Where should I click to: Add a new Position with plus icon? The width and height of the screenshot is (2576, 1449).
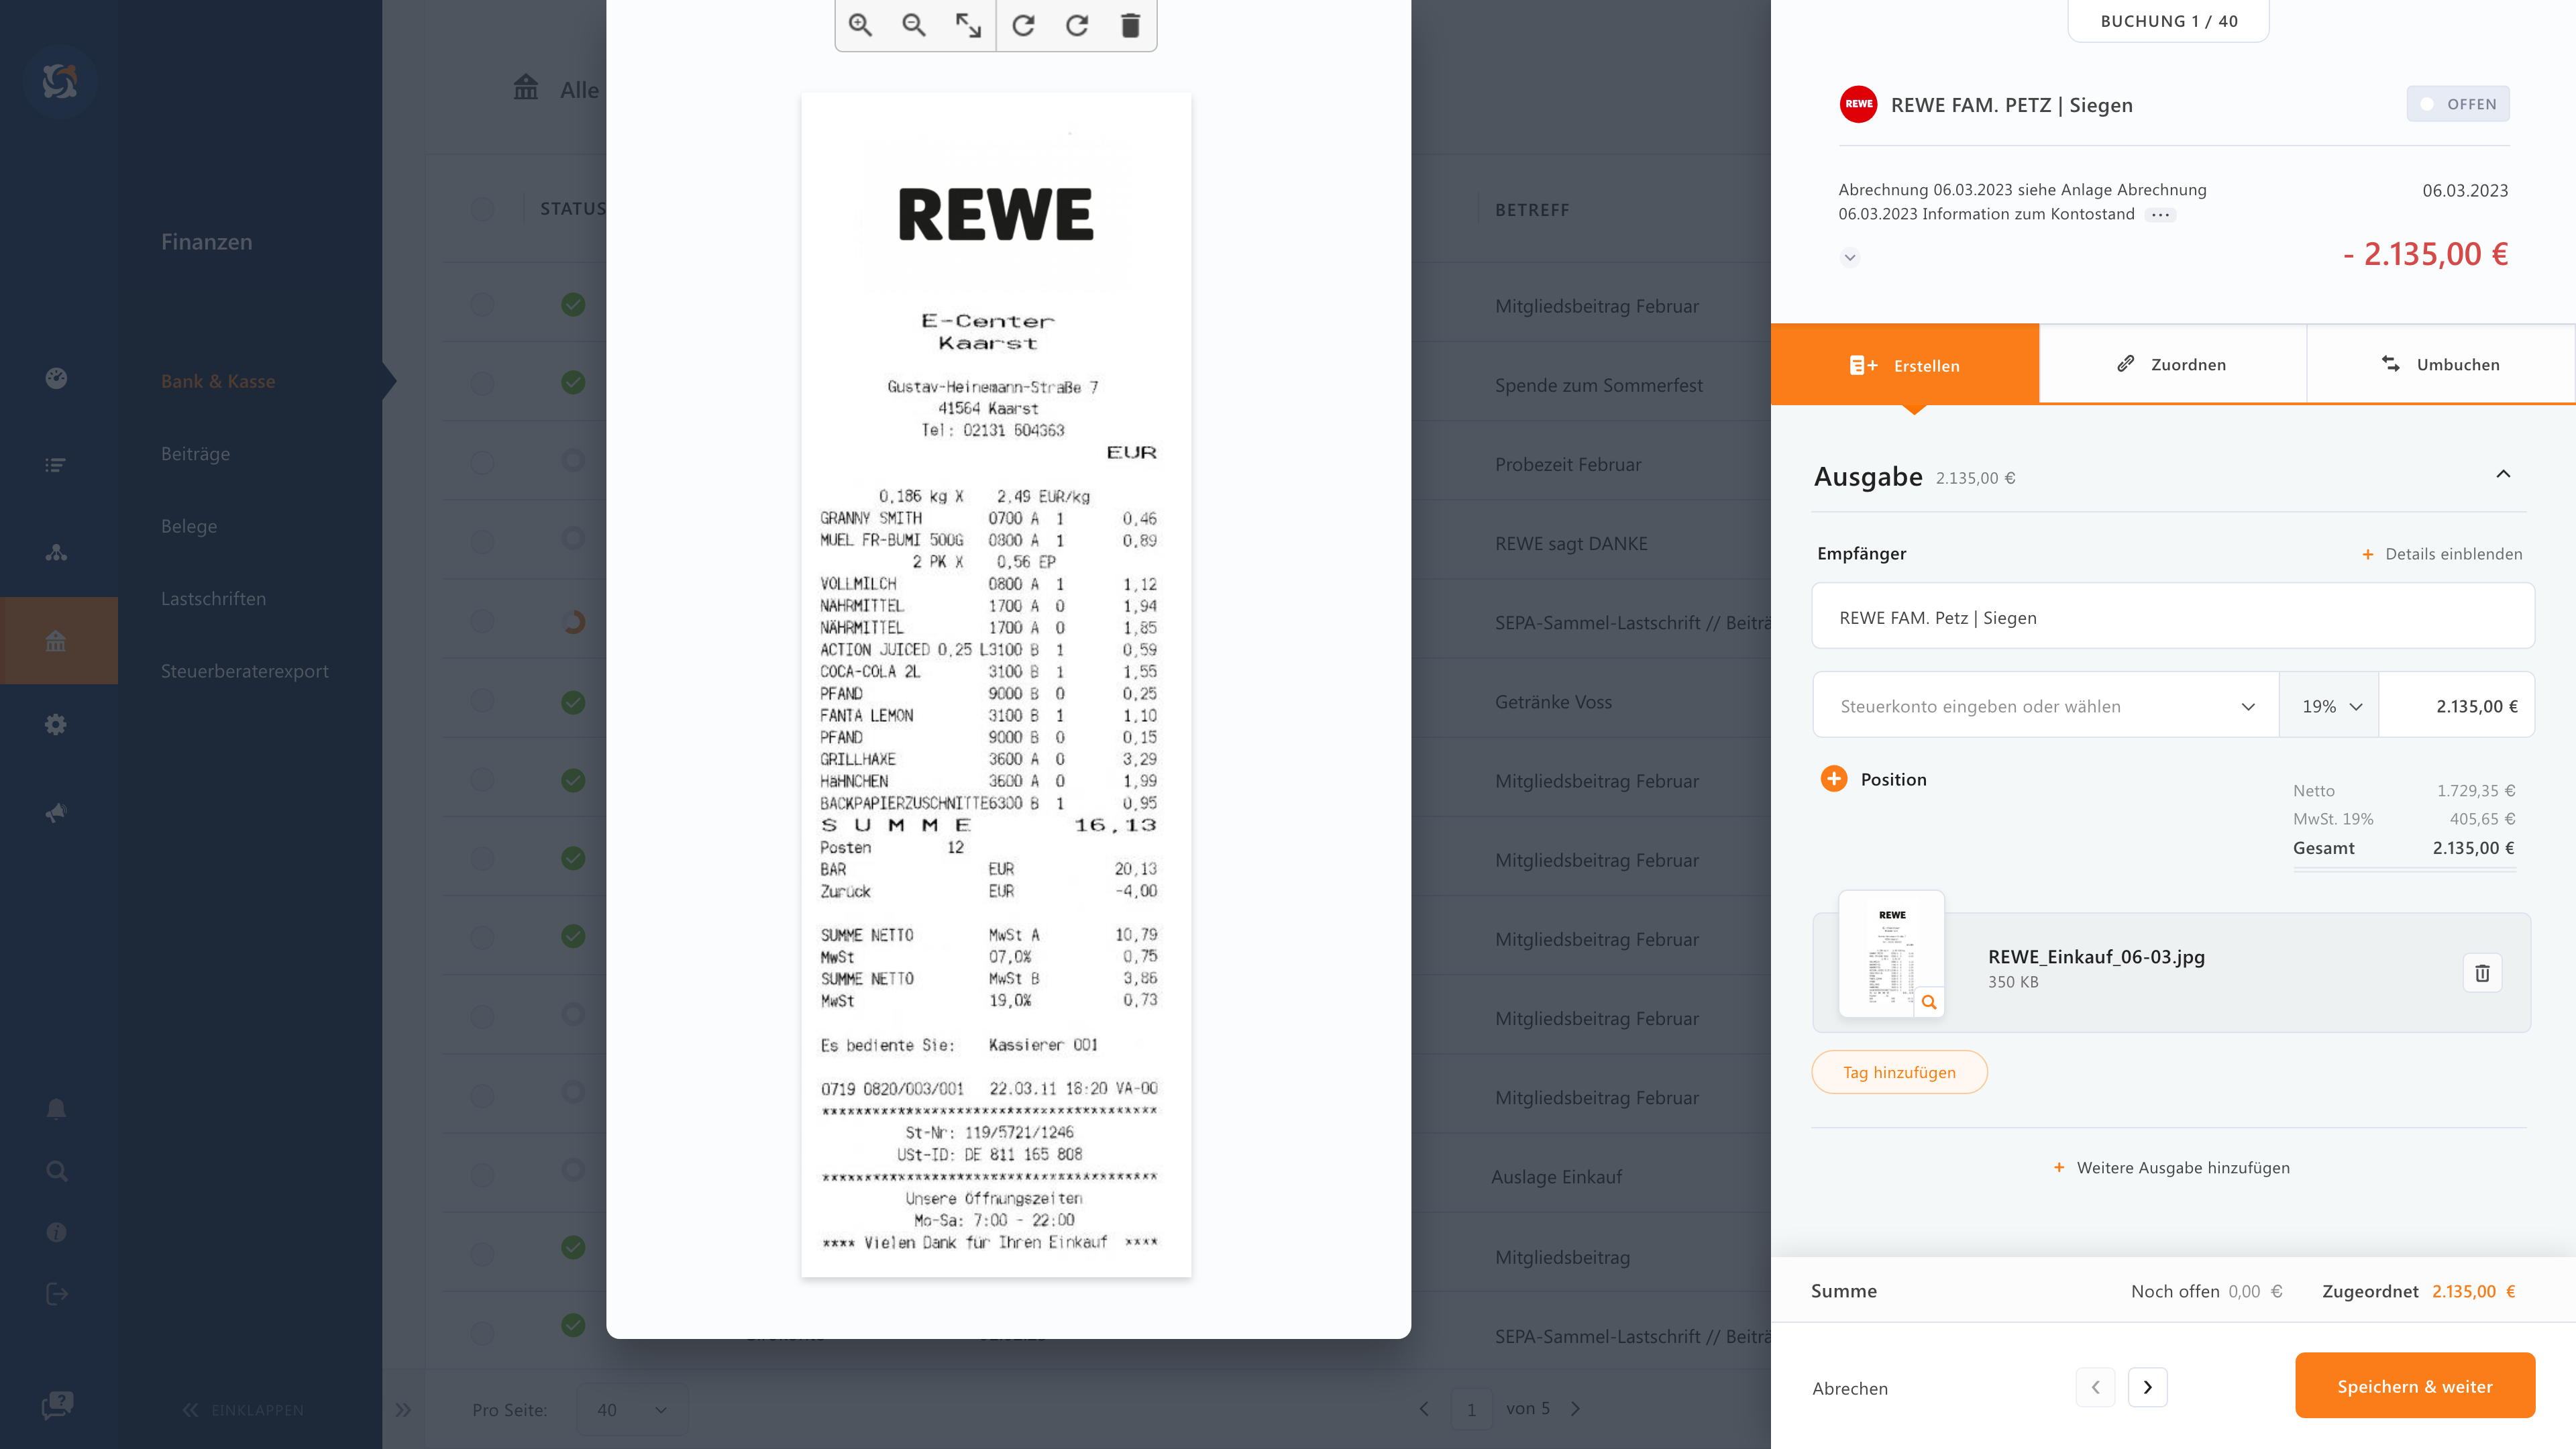tap(1834, 779)
